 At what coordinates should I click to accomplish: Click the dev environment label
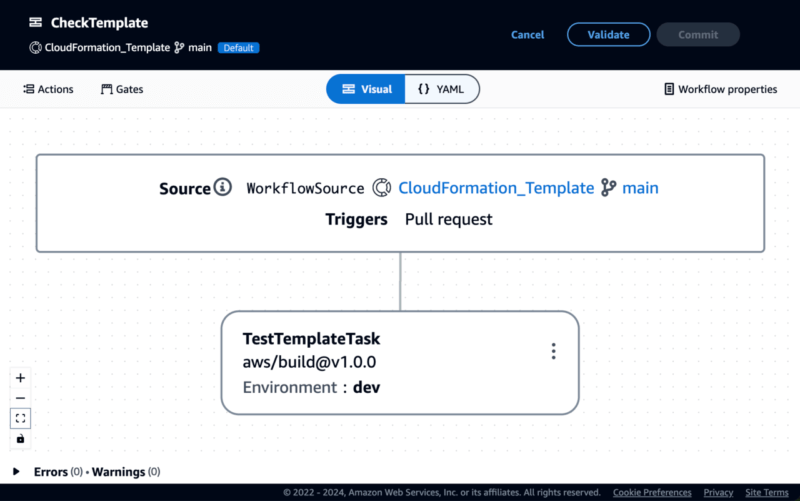(x=366, y=387)
